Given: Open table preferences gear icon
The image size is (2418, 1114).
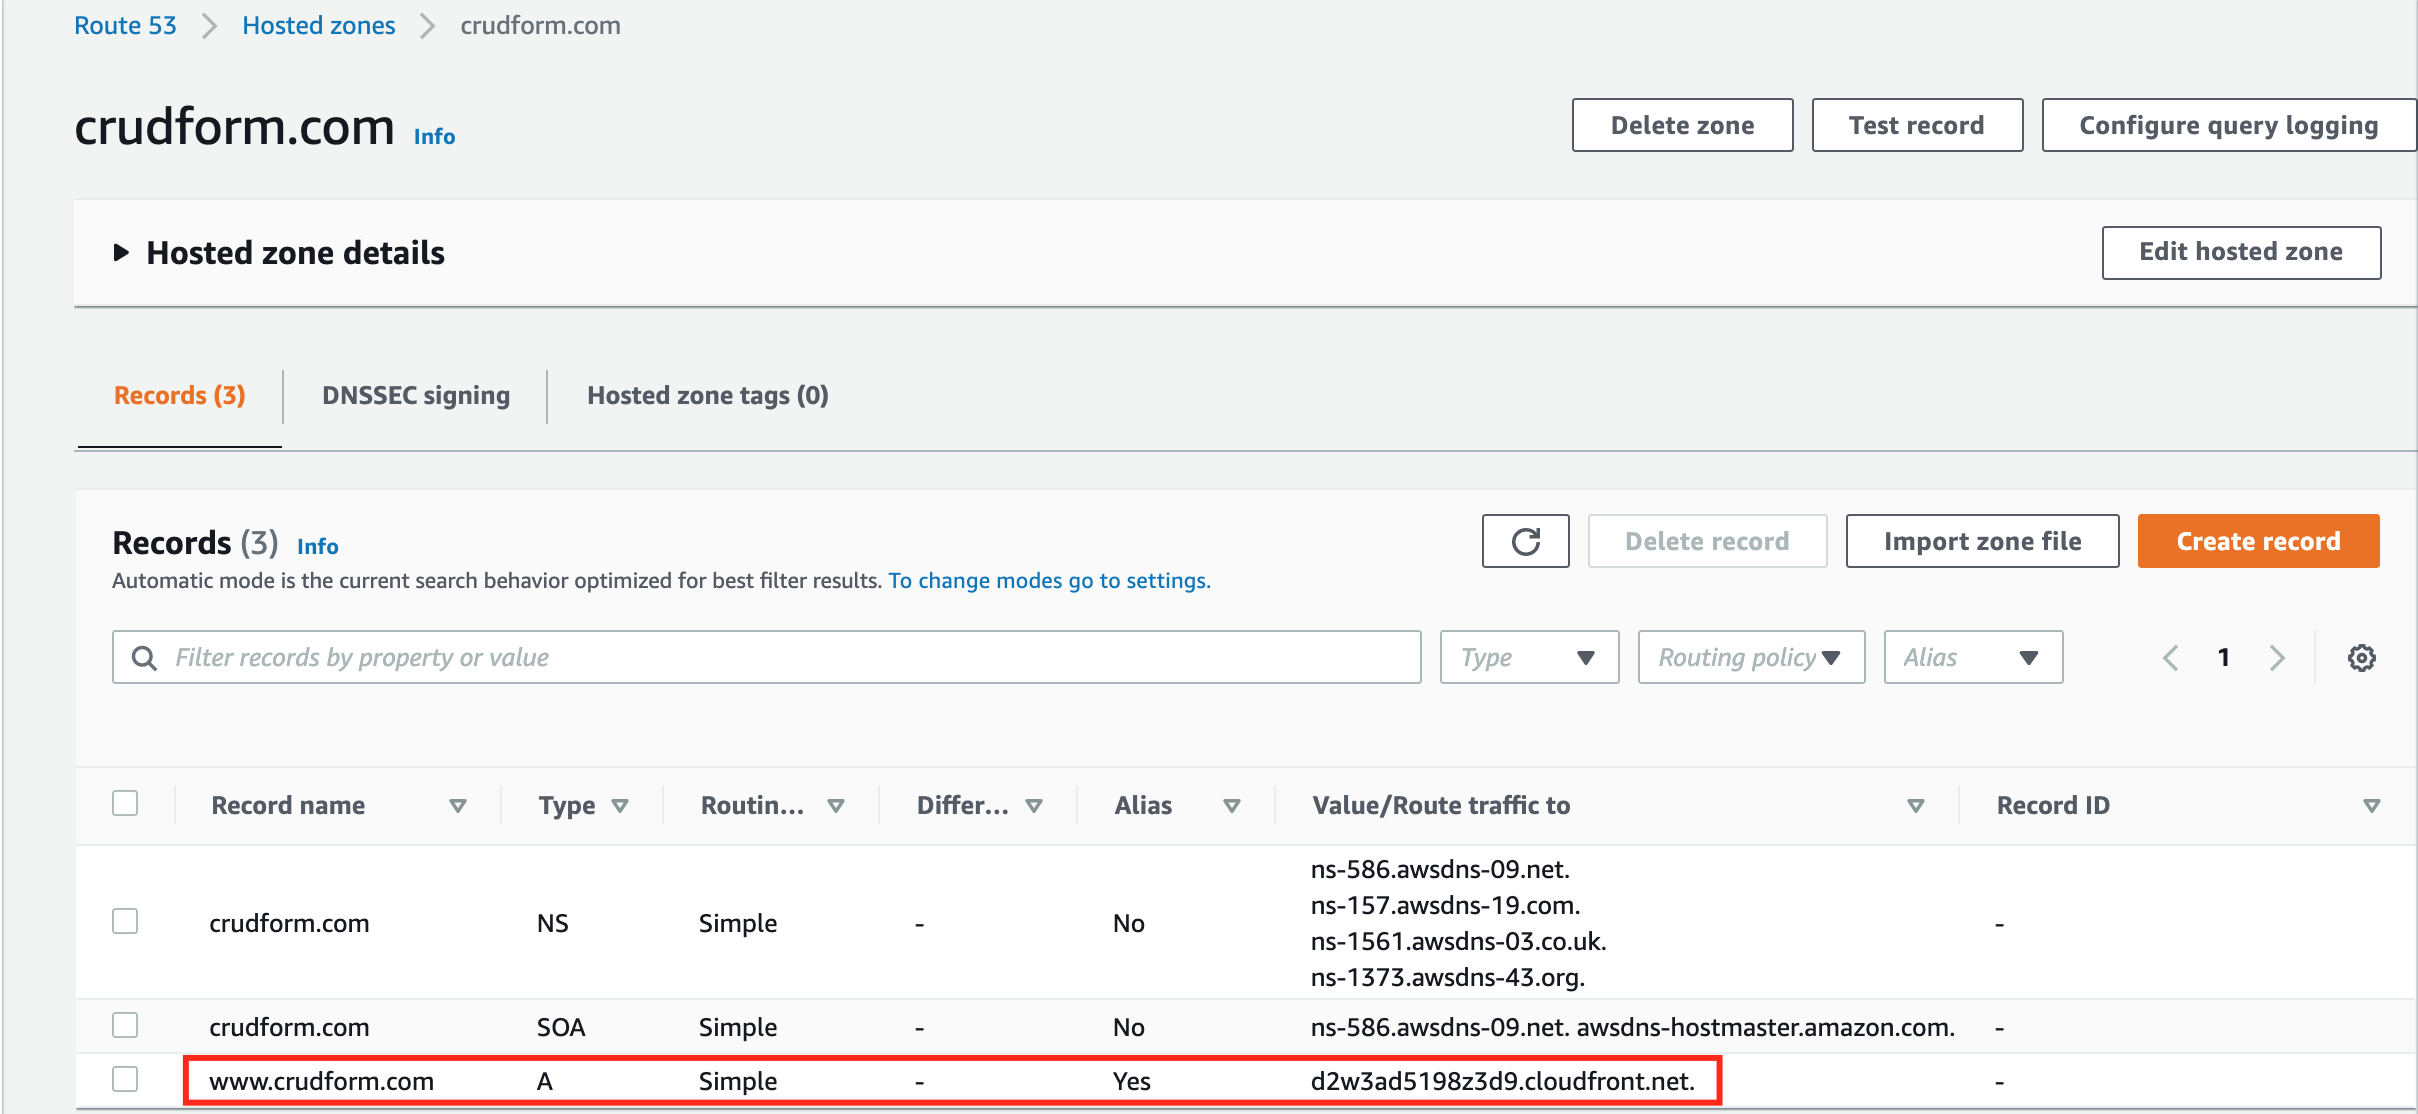Looking at the screenshot, I should point(2361,658).
